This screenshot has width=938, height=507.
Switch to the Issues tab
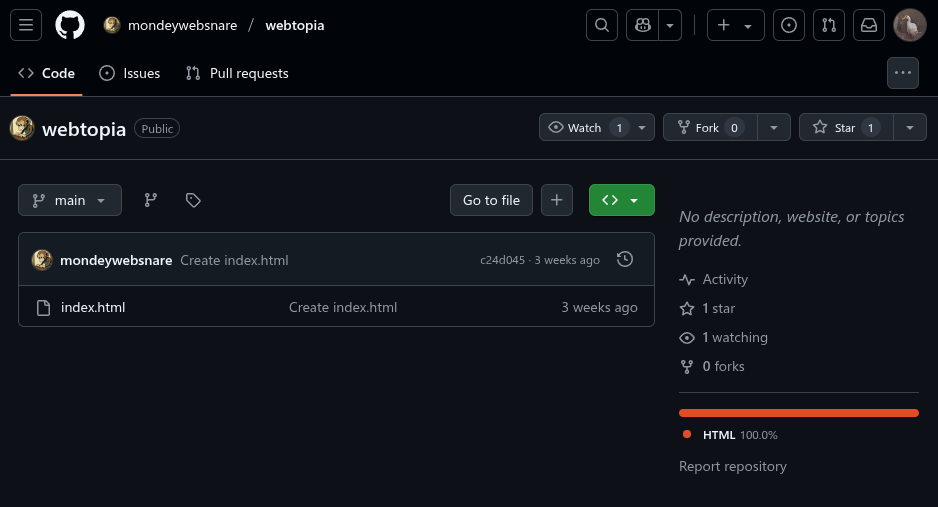tap(130, 73)
